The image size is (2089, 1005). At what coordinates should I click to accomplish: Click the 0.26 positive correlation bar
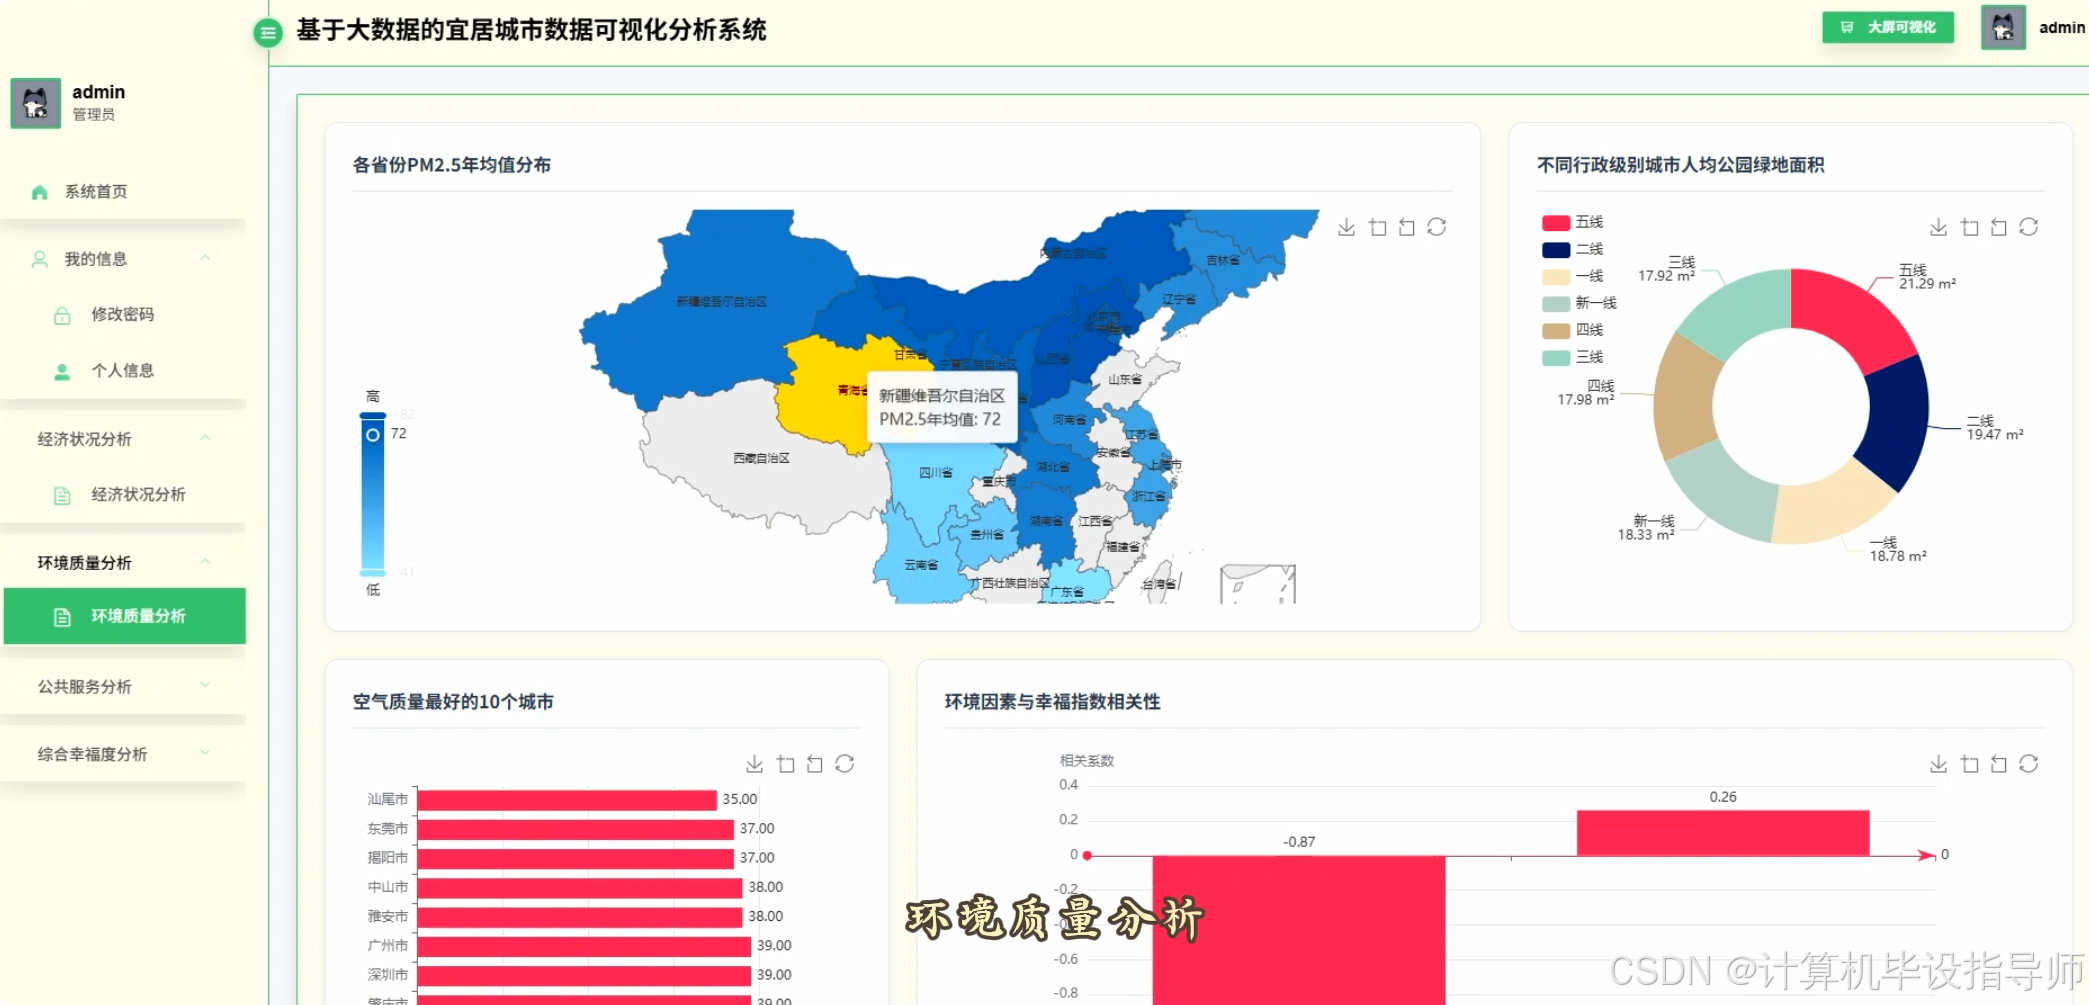1723,833
